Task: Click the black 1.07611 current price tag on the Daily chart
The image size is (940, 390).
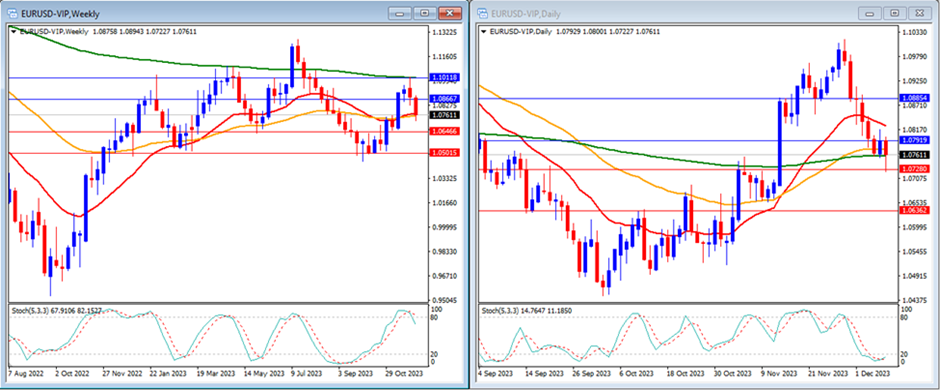Action: [914, 155]
